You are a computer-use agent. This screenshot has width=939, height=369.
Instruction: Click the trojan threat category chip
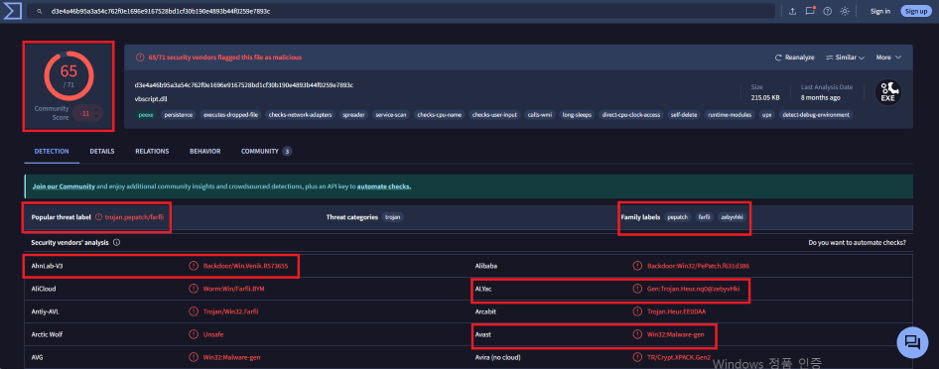[393, 217]
